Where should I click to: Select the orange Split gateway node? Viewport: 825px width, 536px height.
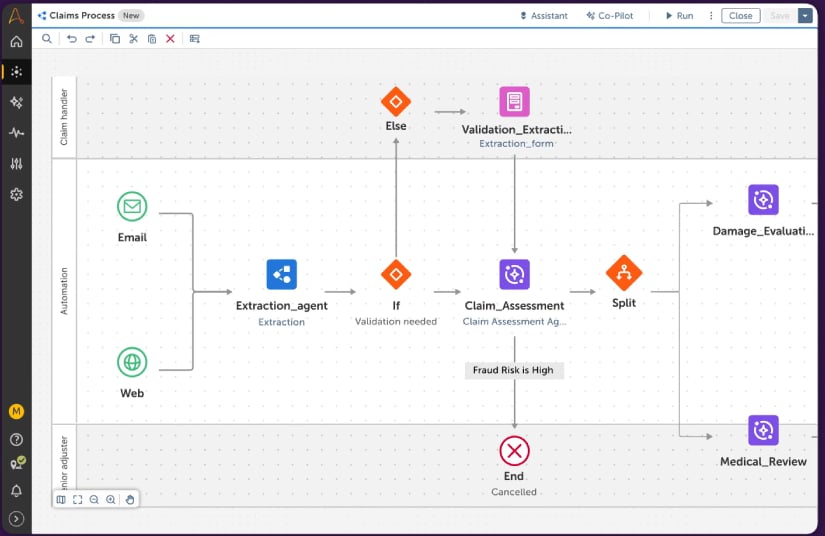(623, 273)
